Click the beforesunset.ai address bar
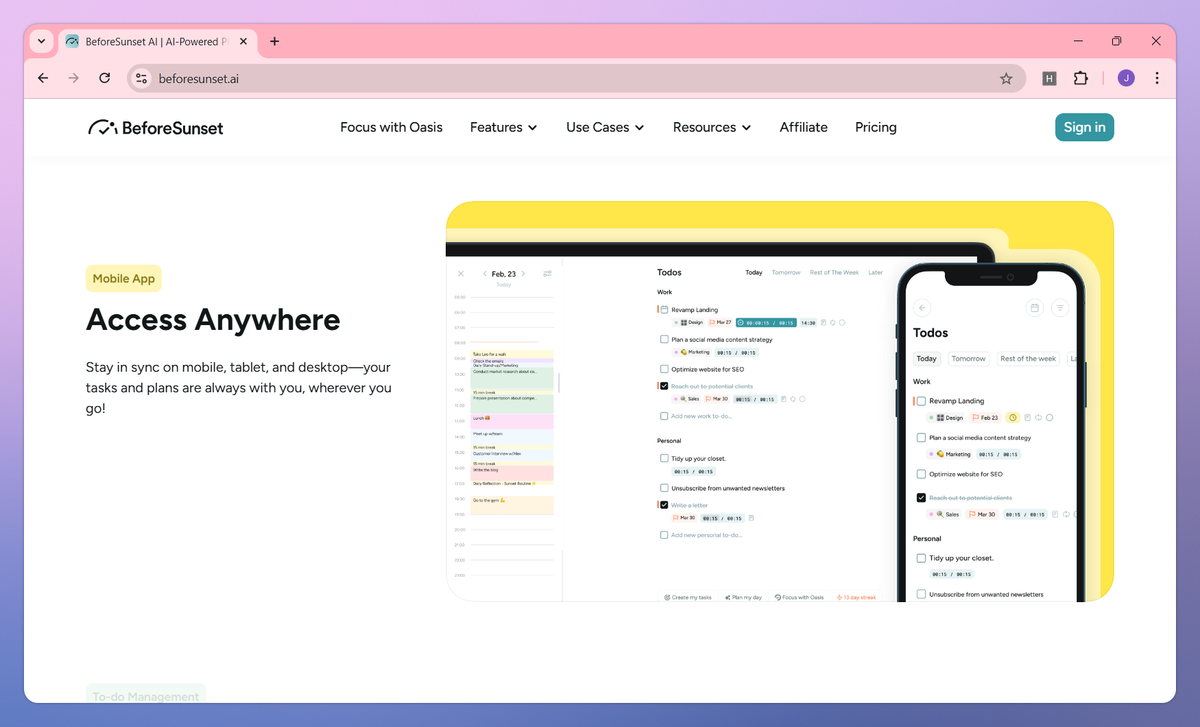 pyautogui.click(x=576, y=78)
